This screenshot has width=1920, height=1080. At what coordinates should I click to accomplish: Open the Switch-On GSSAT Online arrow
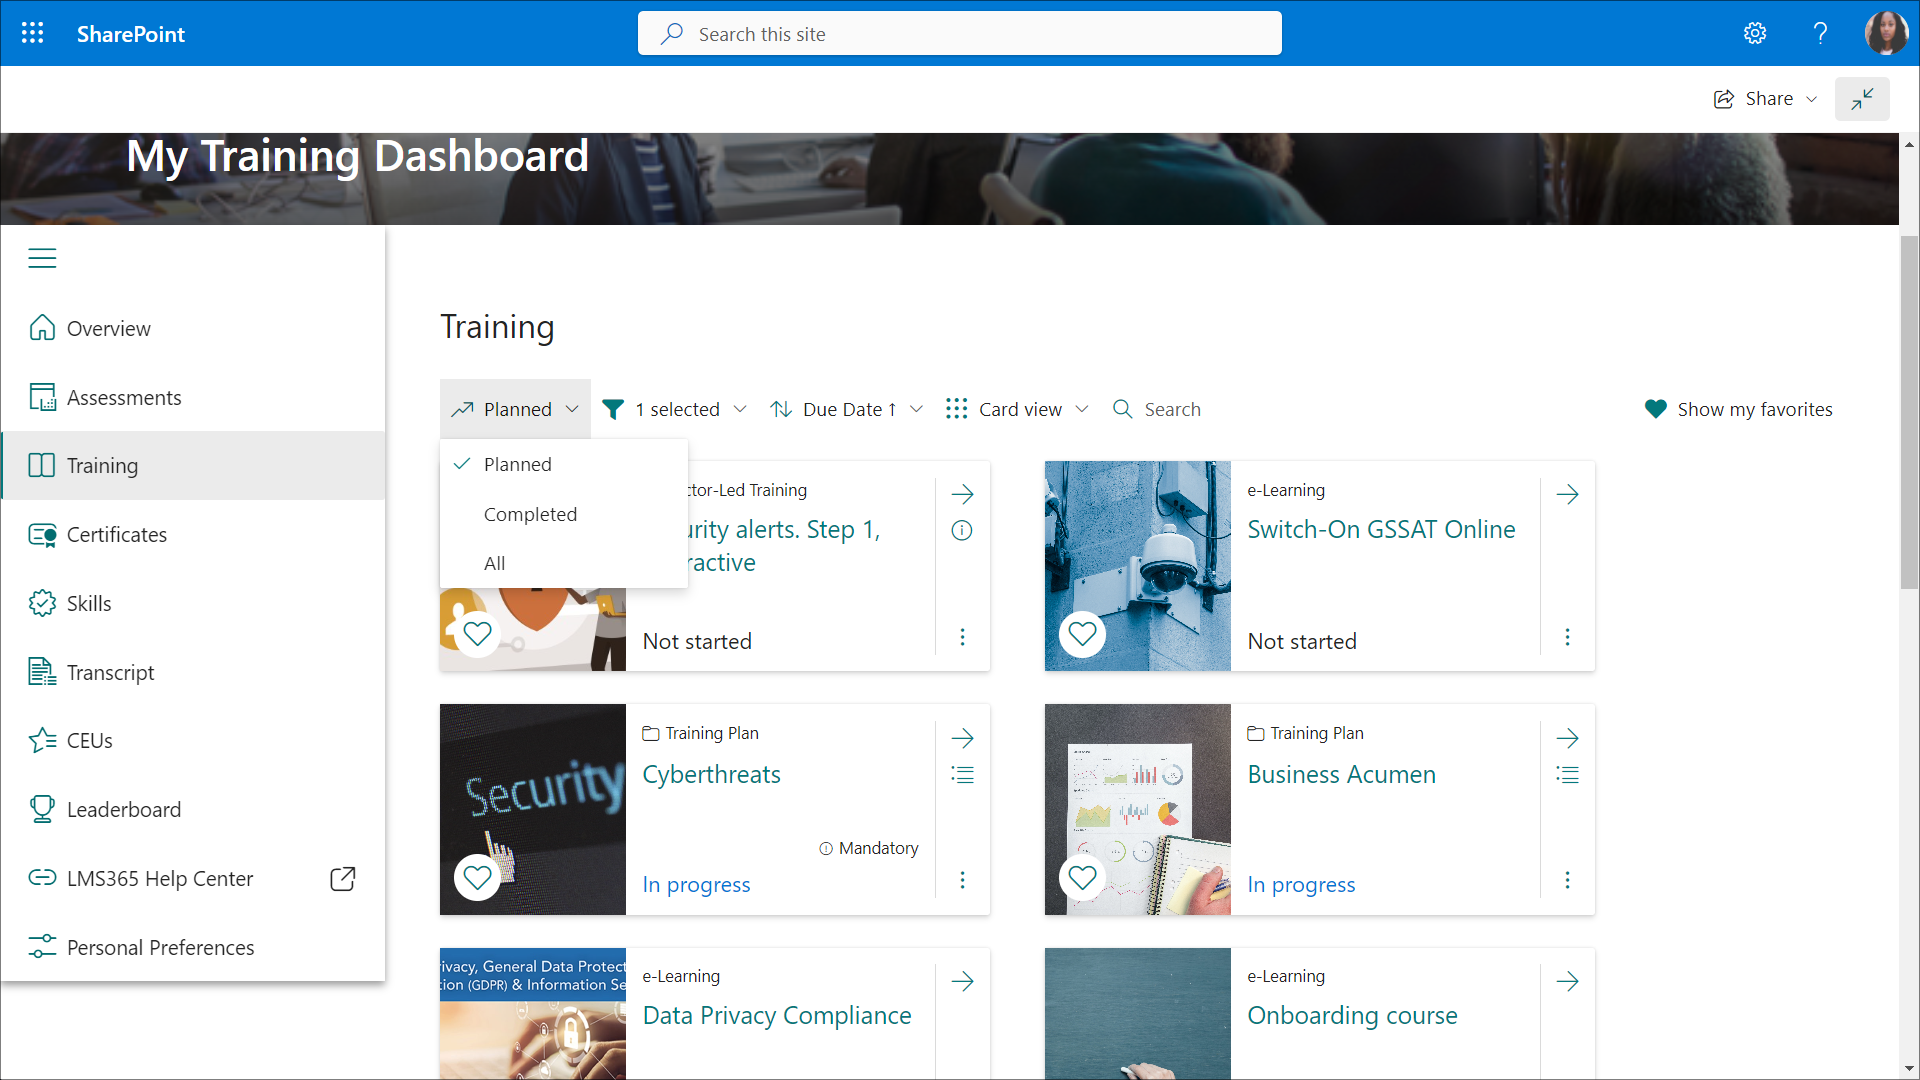click(x=1567, y=494)
